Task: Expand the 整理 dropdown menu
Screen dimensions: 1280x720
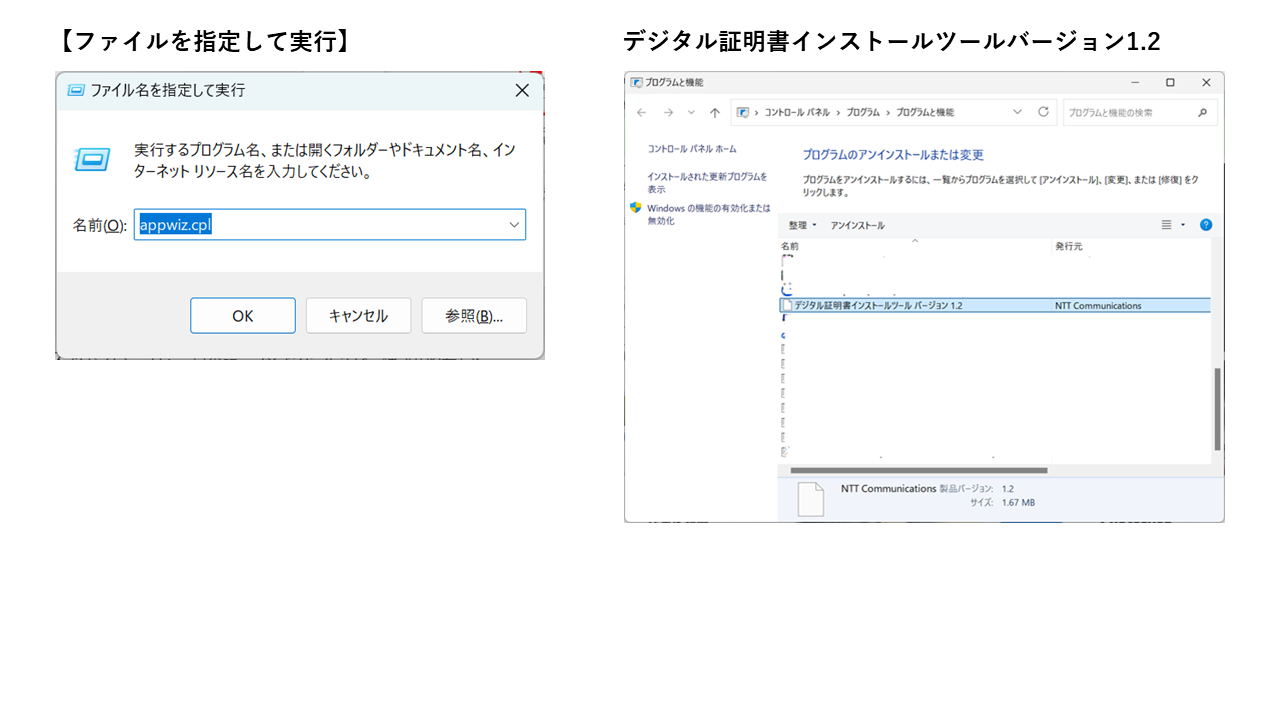Action: tap(802, 225)
